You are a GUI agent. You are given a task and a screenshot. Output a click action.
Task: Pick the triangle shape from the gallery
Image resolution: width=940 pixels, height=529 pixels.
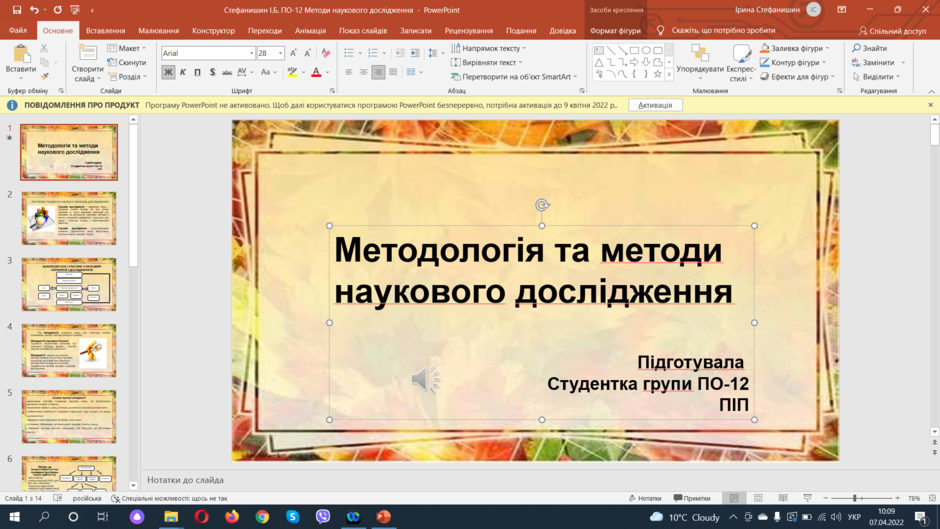coord(598,62)
